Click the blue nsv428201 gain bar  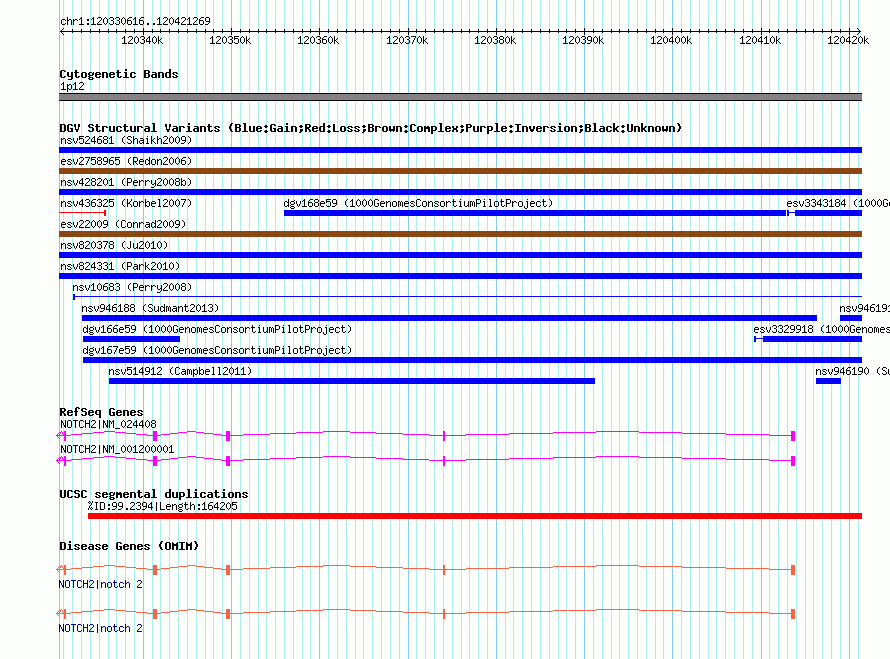click(460, 192)
